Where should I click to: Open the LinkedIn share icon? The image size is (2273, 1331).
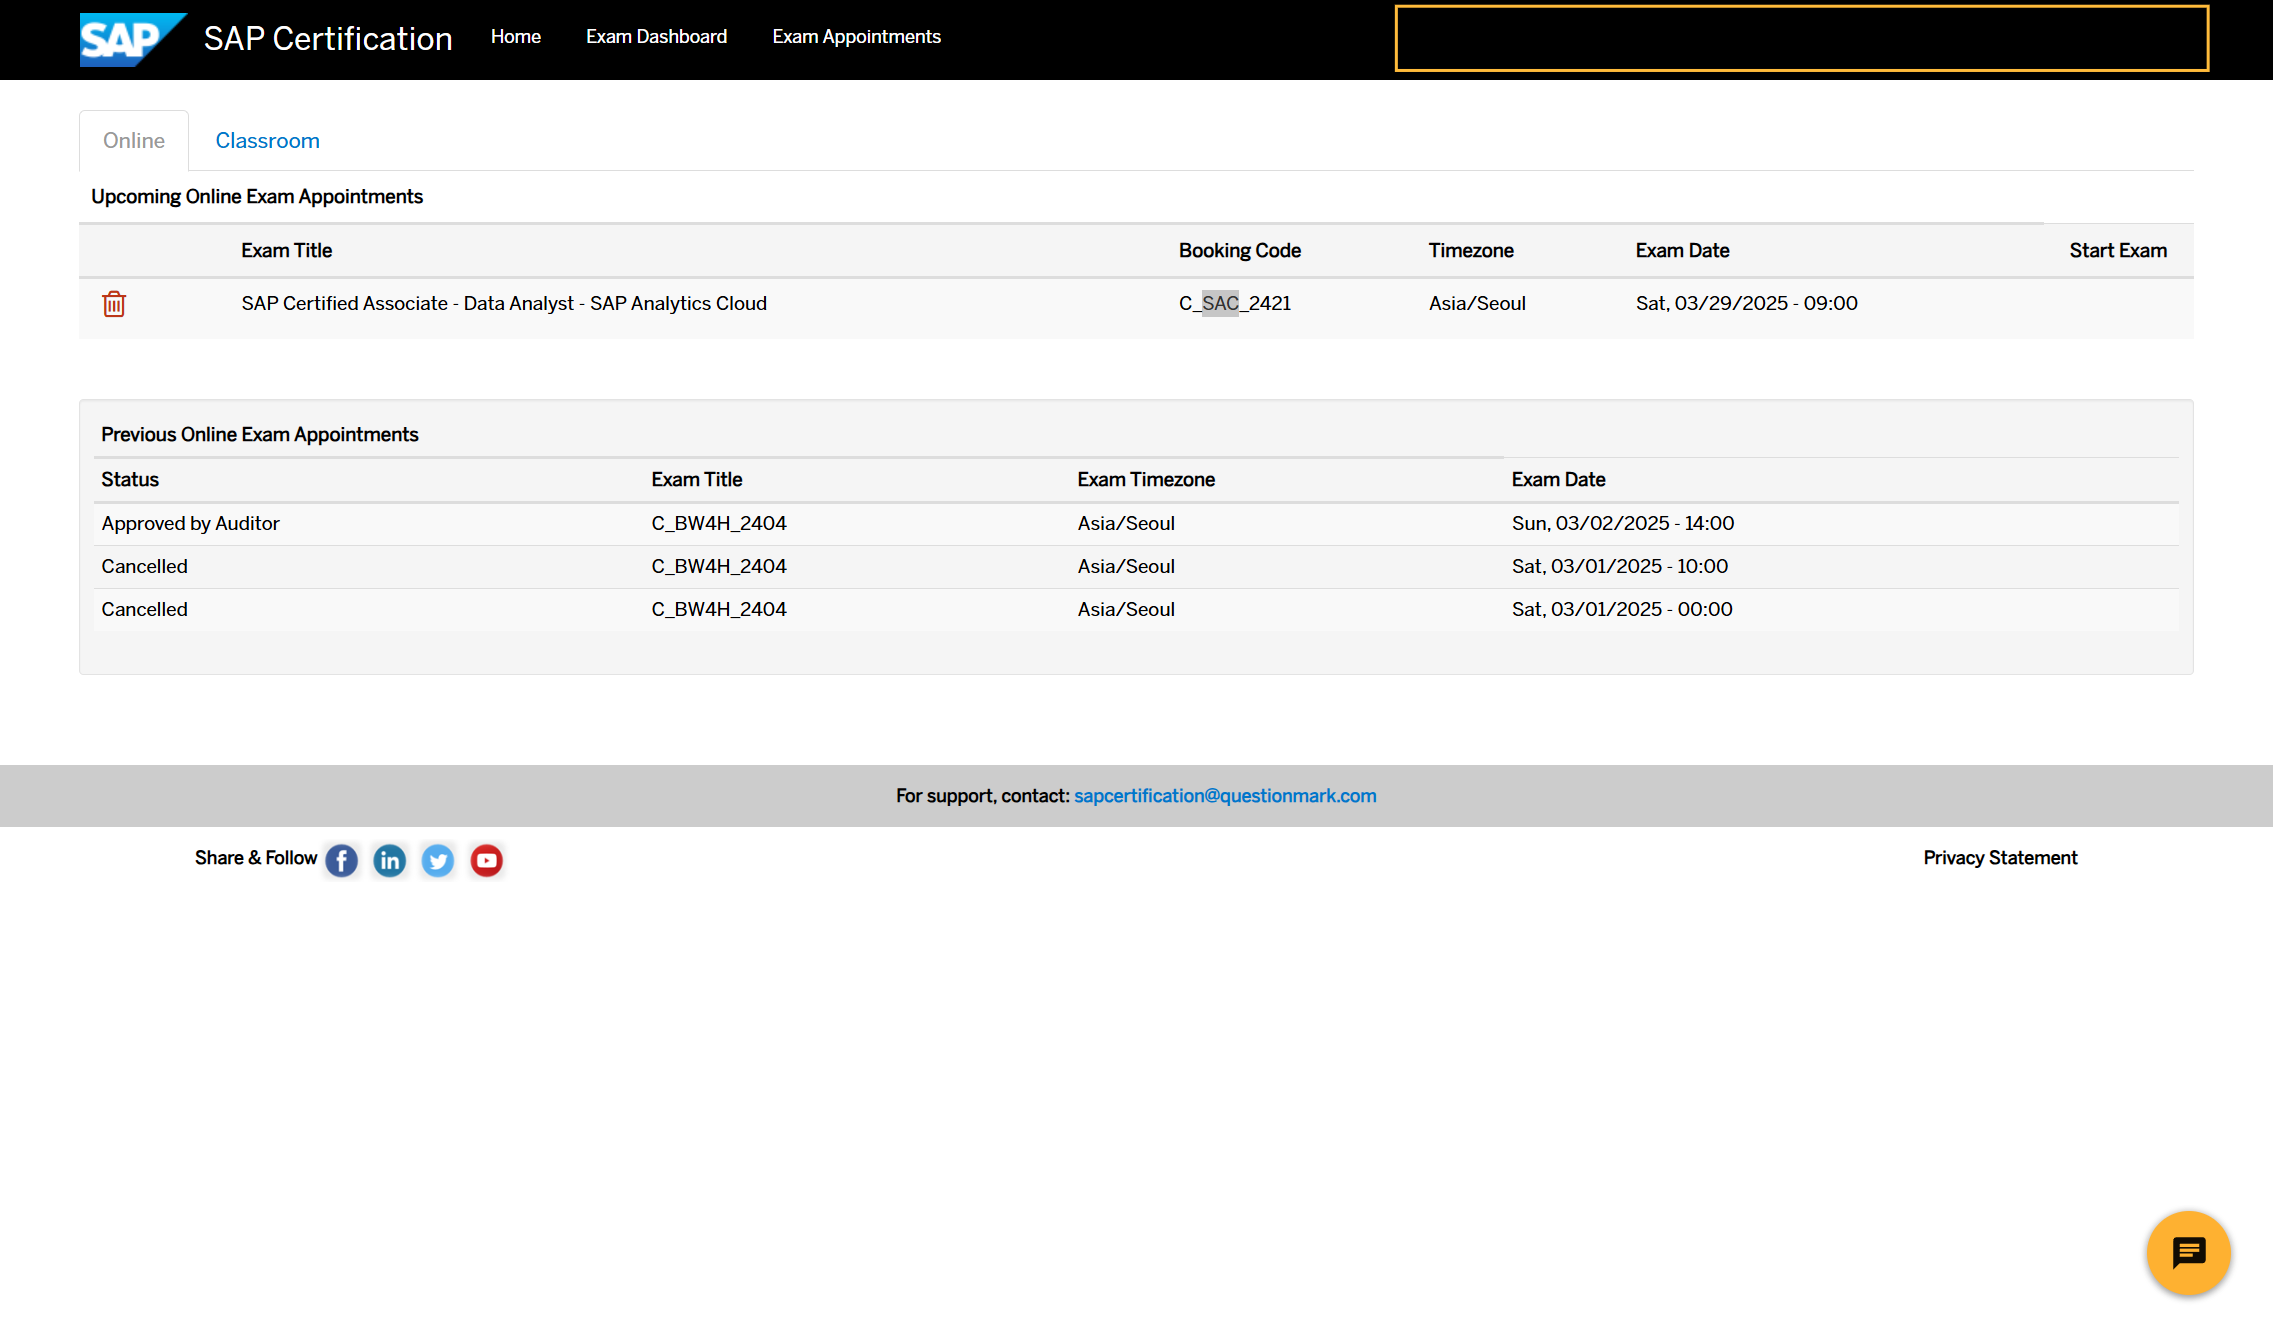(390, 860)
